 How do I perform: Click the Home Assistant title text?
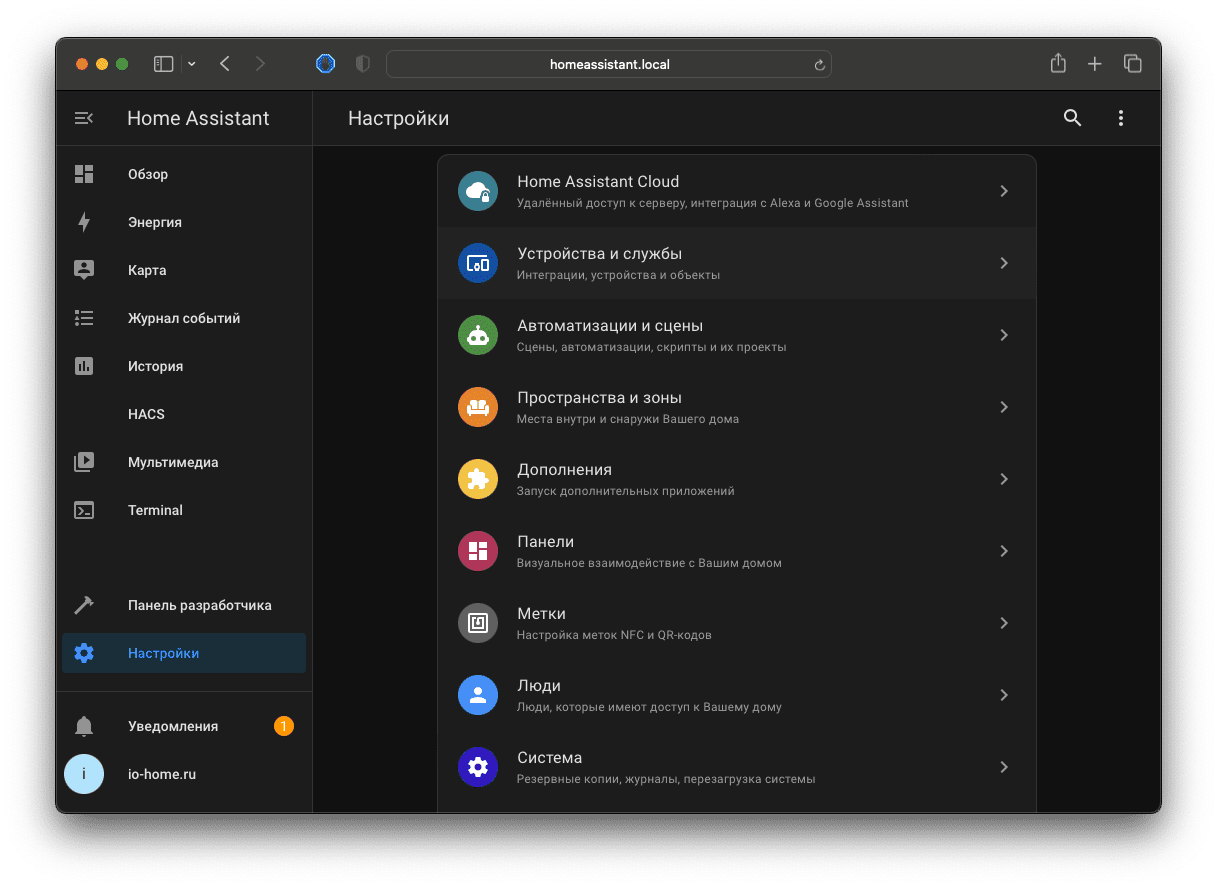coord(198,118)
